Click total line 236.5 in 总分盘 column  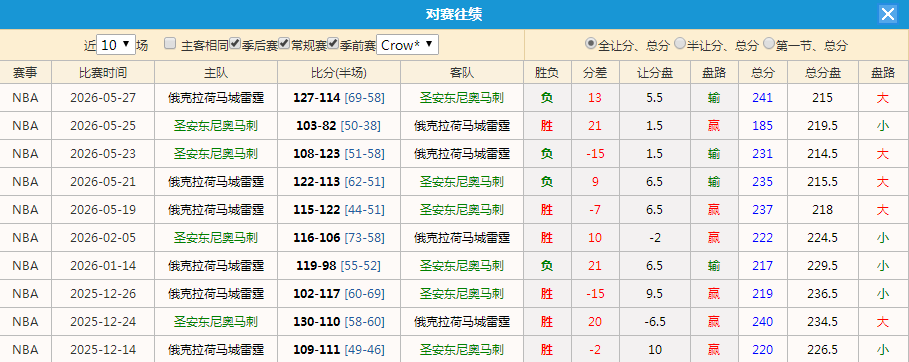pyautogui.click(x=823, y=294)
